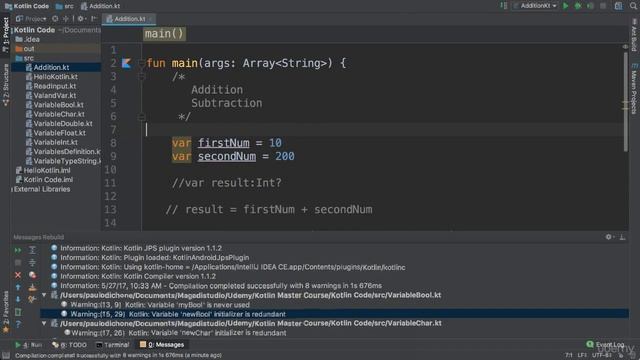Viewport: 640px width, 360px height.
Task: Click the main() breadcrumb above editor
Action: point(164,33)
